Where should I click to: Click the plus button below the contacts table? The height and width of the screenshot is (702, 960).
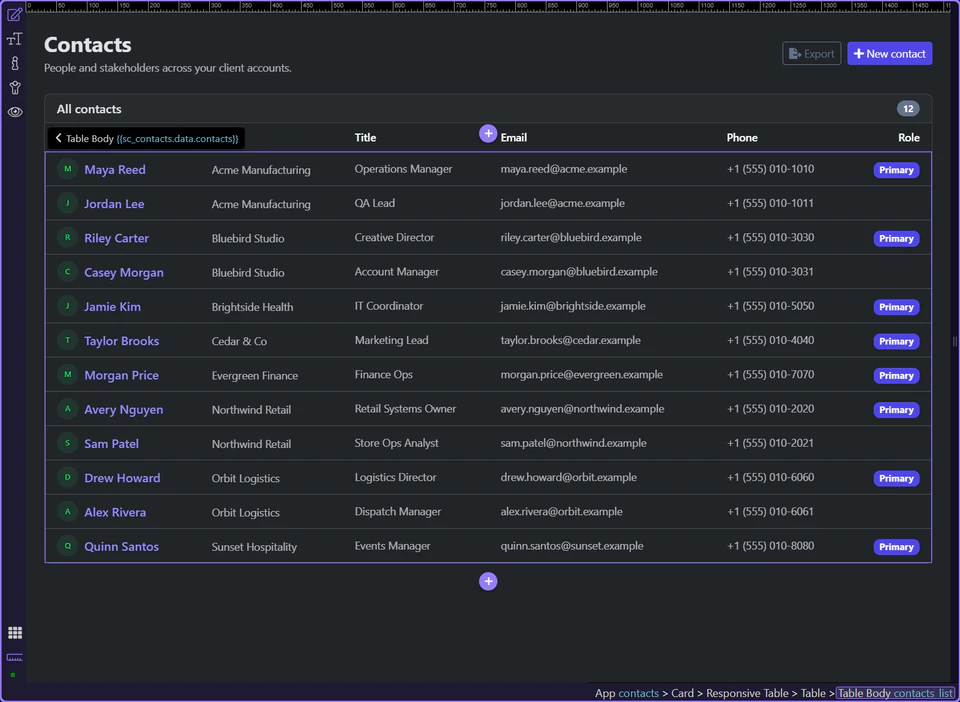click(x=488, y=581)
